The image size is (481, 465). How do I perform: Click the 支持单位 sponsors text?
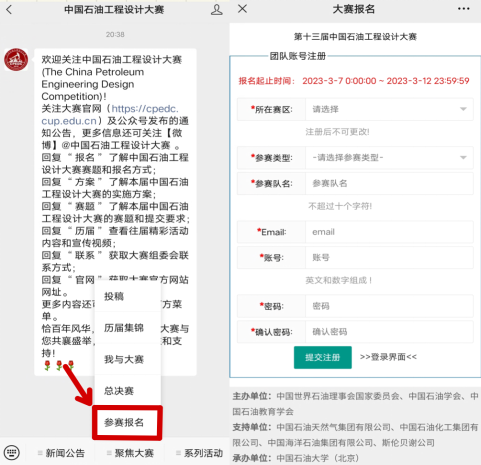click(355, 435)
